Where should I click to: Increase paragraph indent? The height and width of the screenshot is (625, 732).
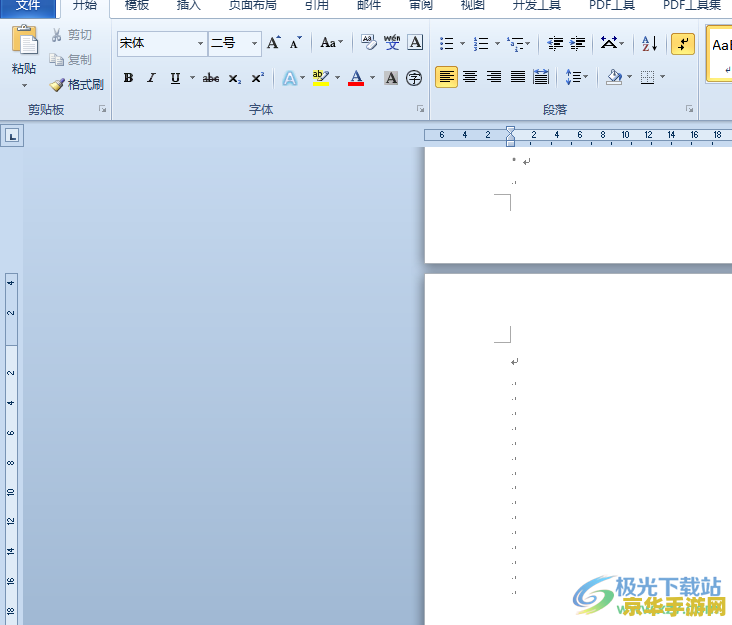(x=577, y=44)
